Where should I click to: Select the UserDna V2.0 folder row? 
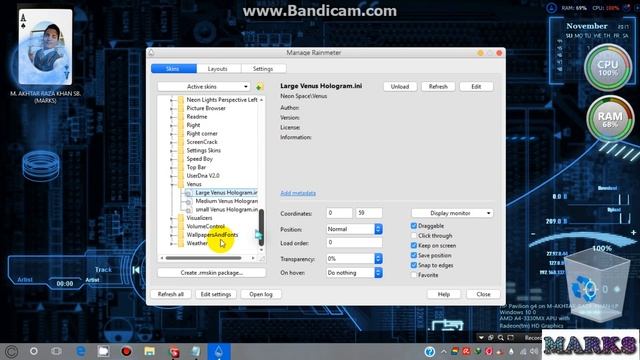[x=203, y=176]
